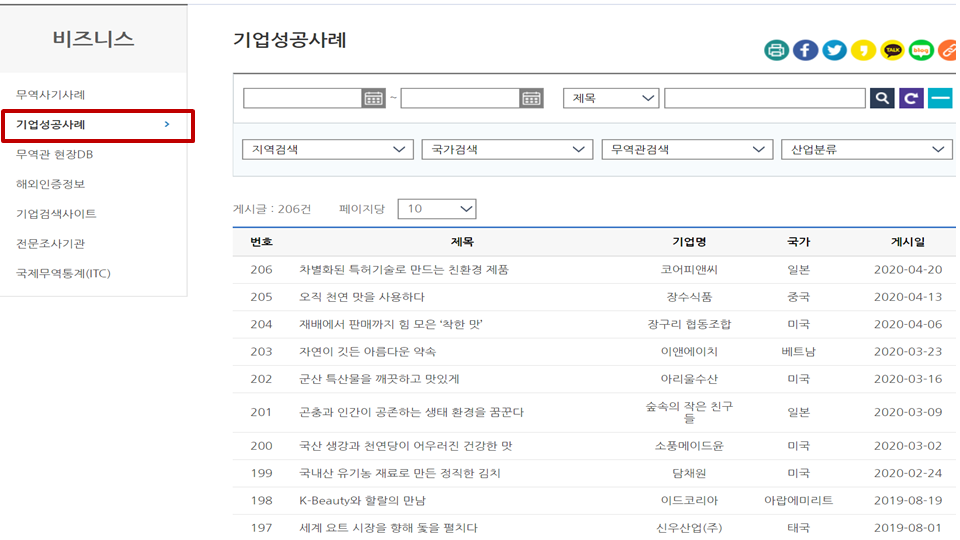Collapse filters with teal minus button
The height and width of the screenshot is (540, 960).
tap(940, 98)
